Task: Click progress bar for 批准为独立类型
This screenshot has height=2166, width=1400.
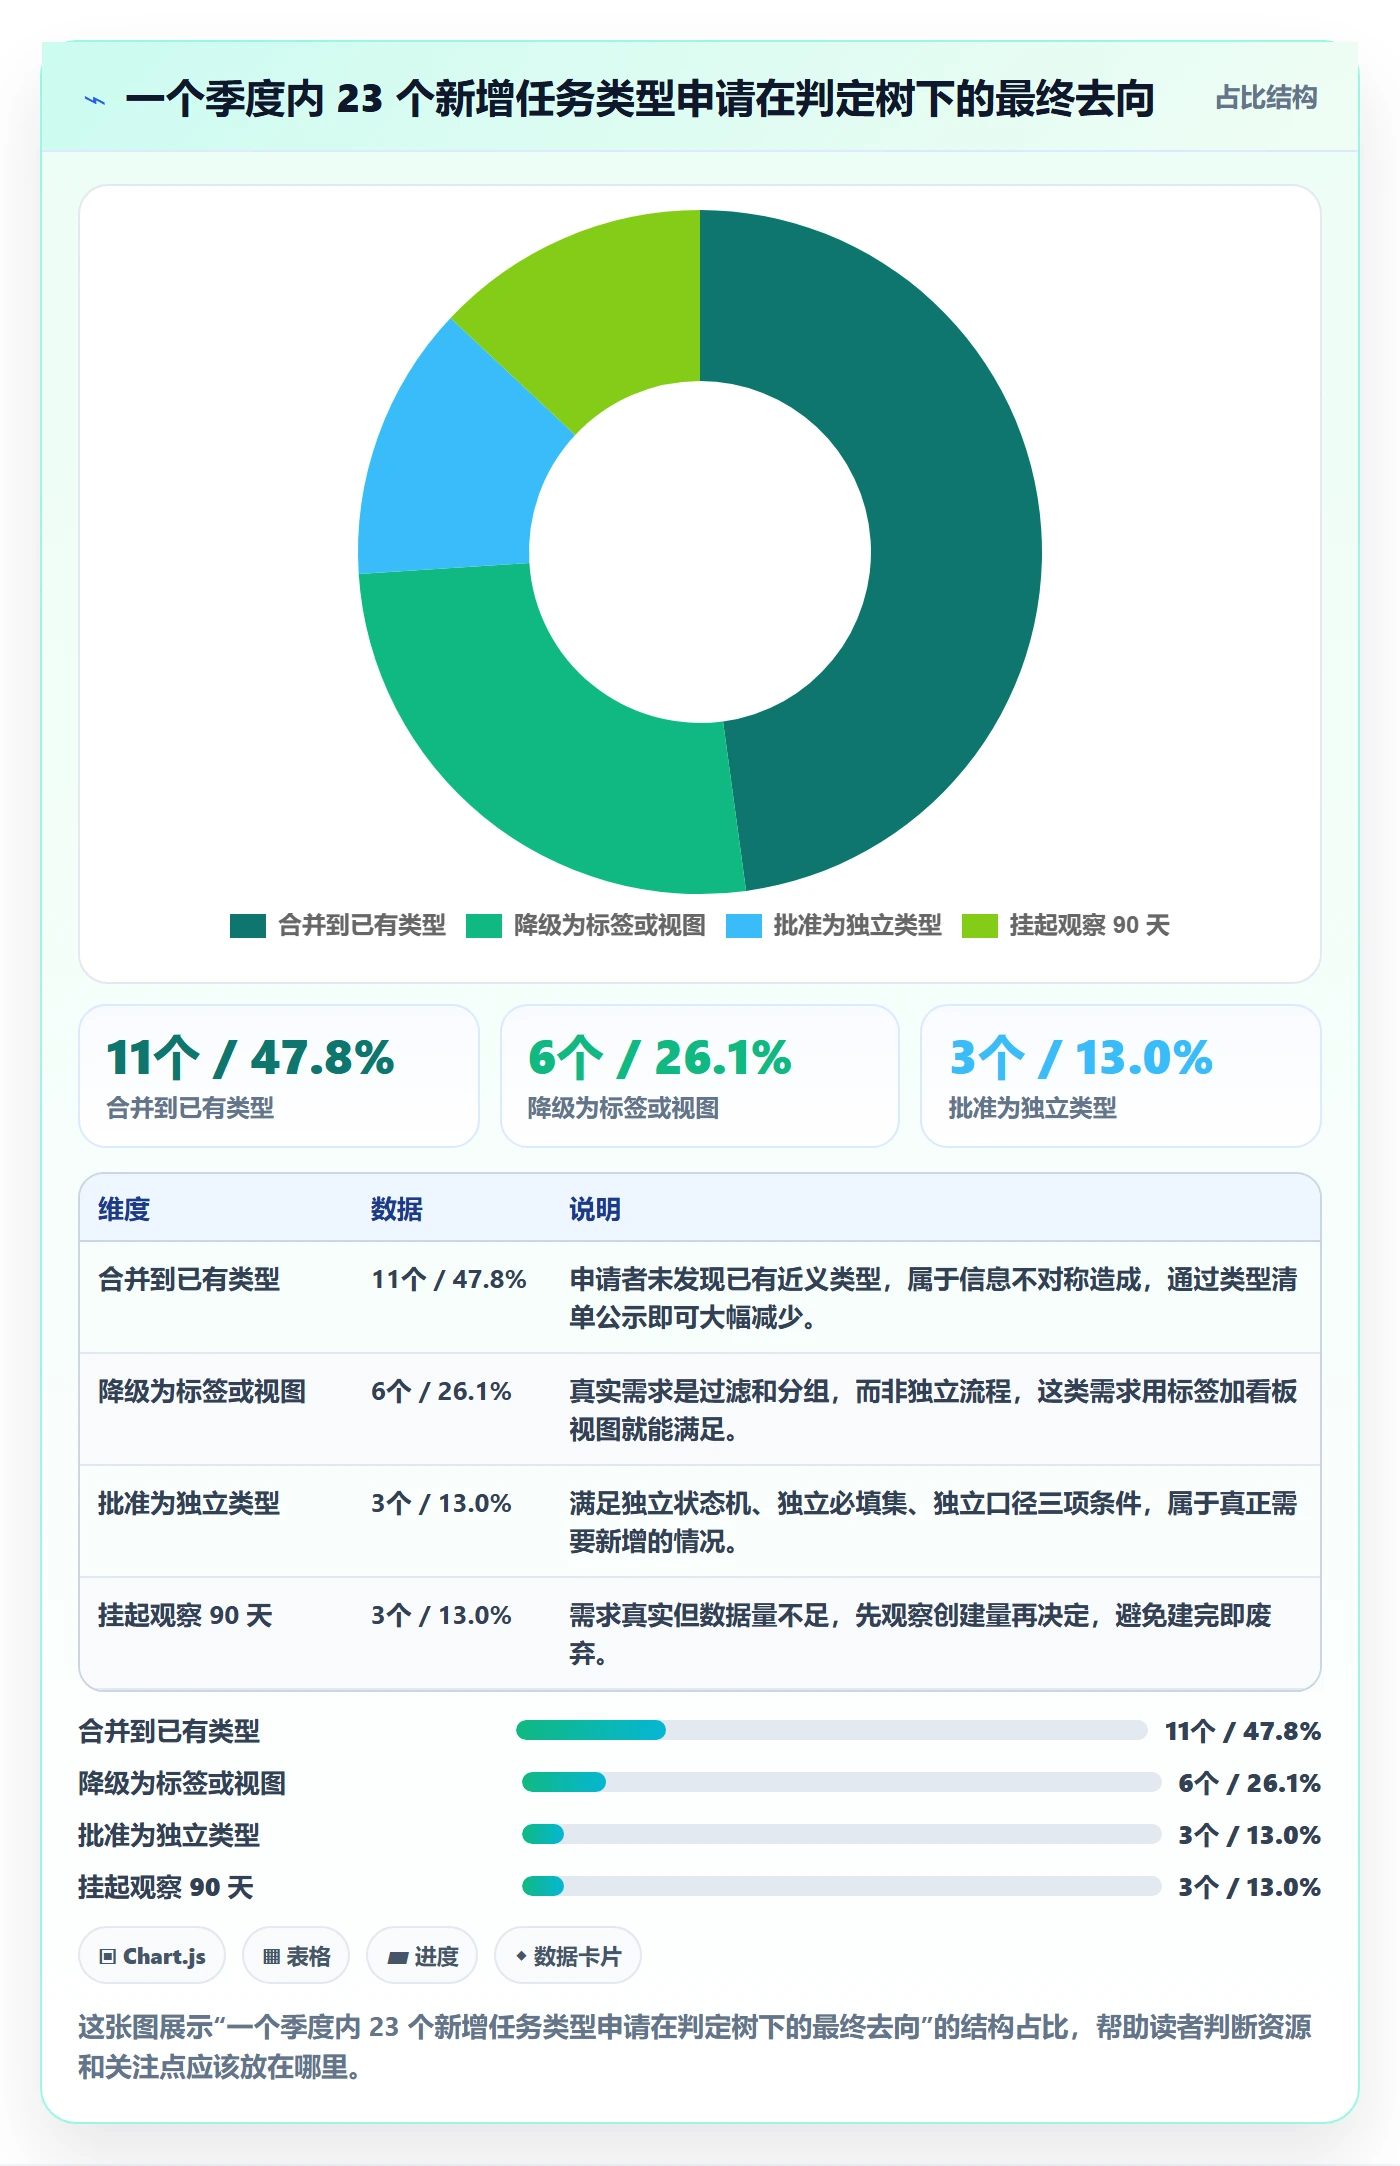Action: coord(841,1834)
